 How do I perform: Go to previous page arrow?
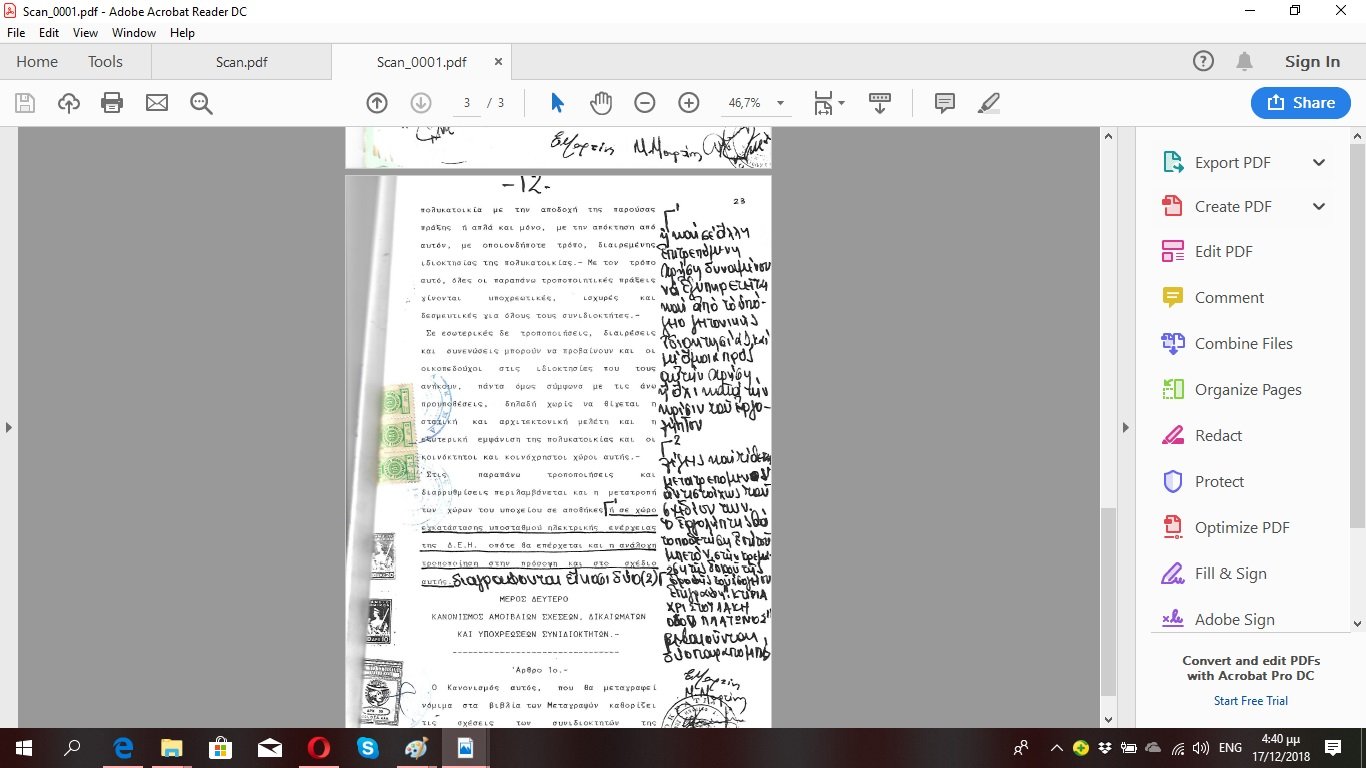pos(377,103)
